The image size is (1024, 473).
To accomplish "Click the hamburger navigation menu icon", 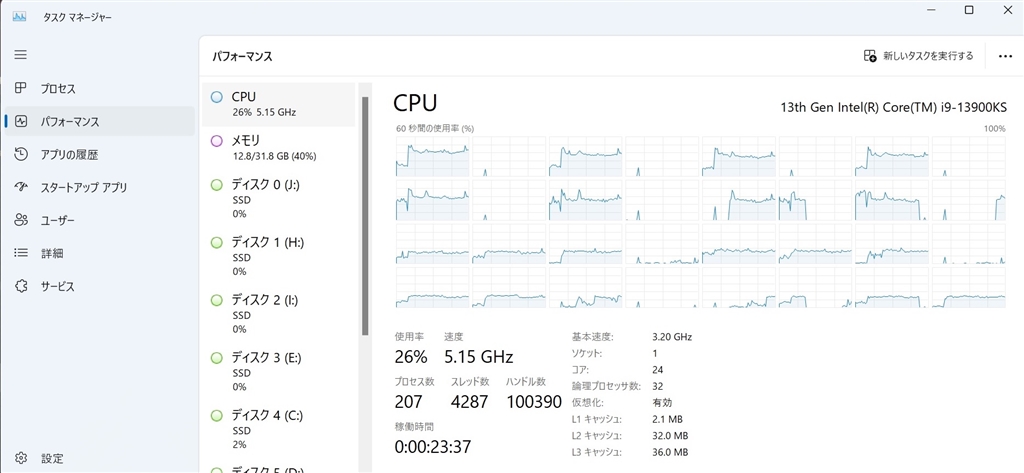I will (x=21, y=54).
